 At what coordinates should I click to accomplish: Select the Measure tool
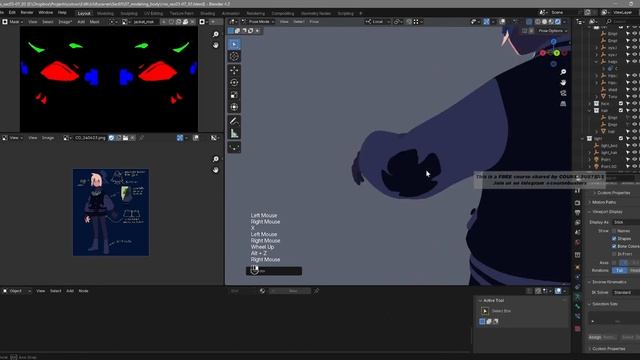(x=234, y=133)
